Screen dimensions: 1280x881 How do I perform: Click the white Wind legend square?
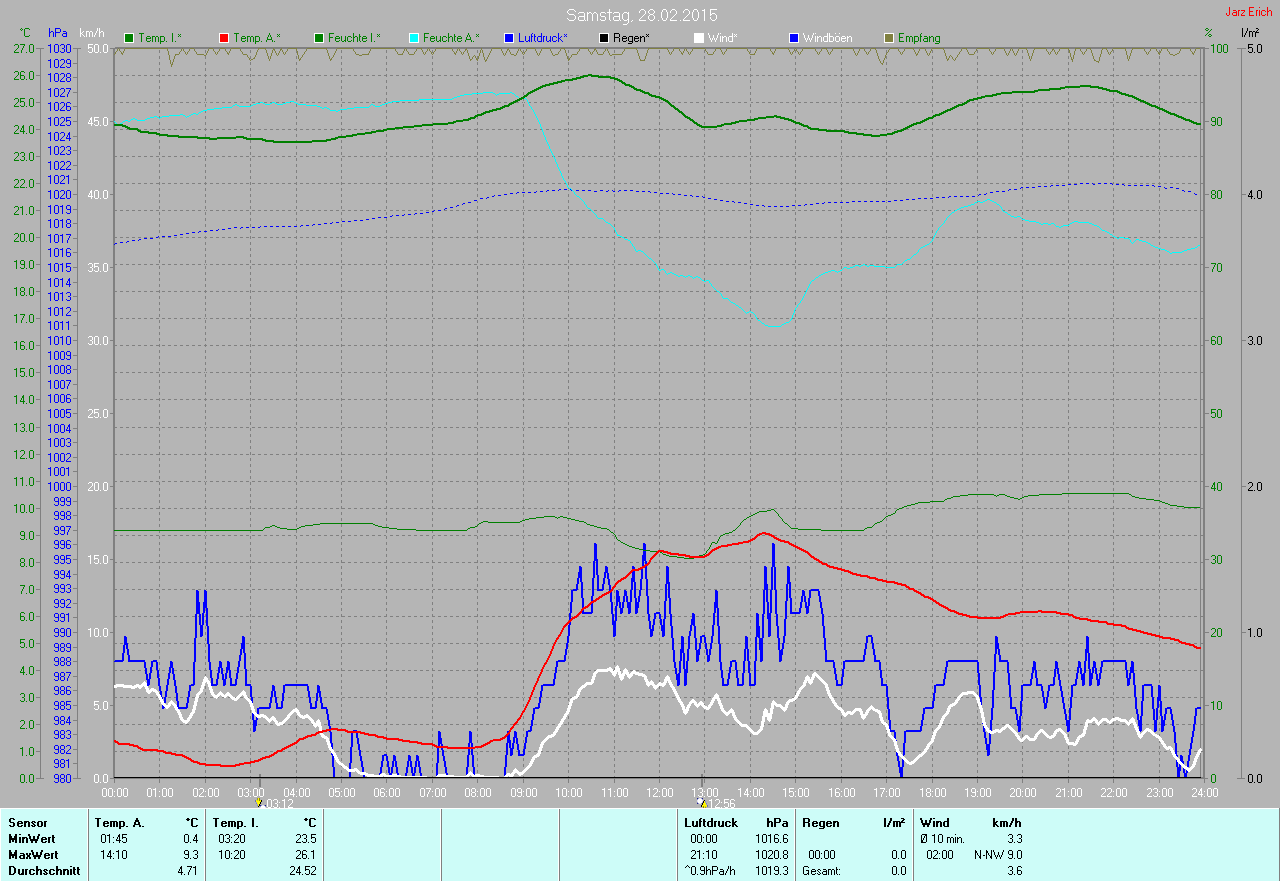(x=699, y=38)
